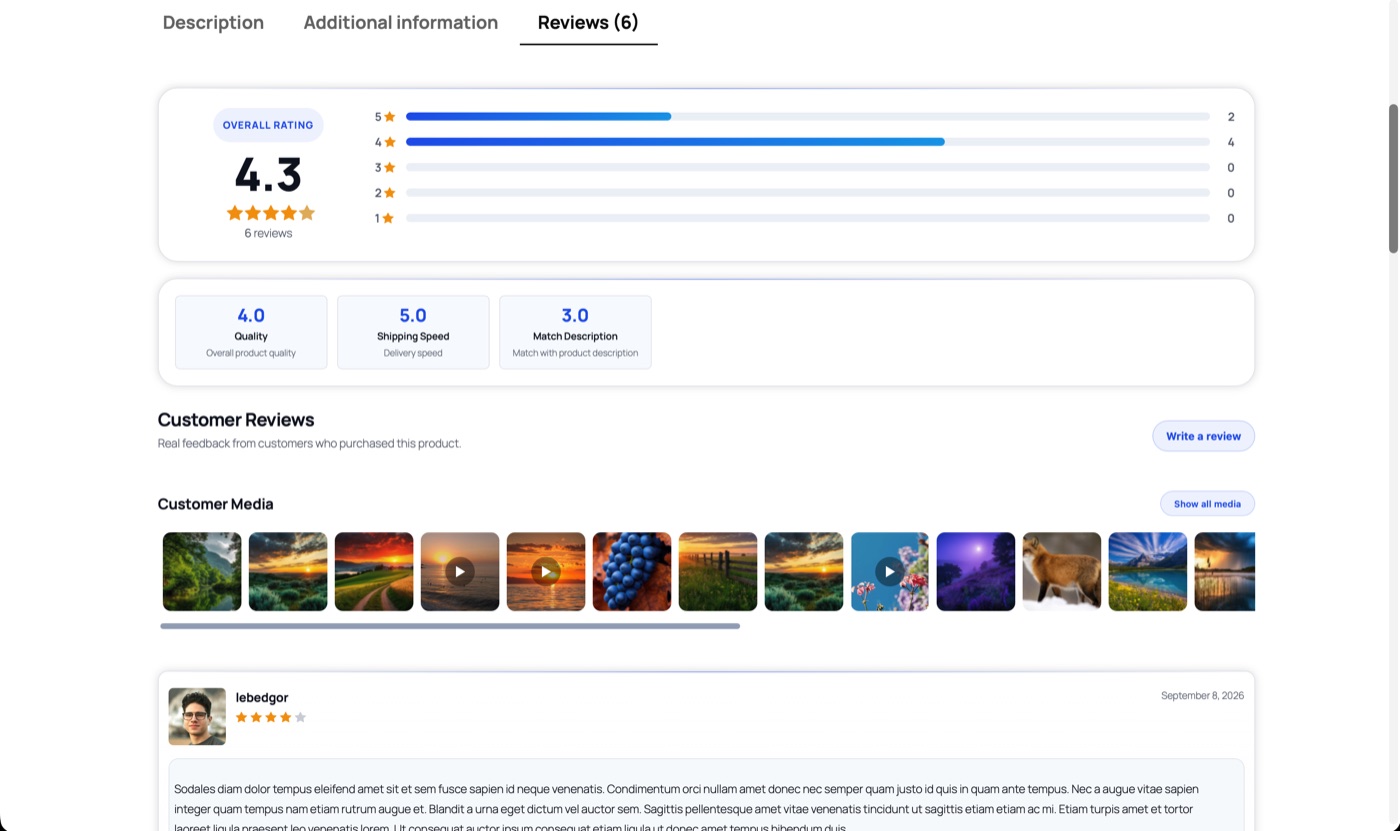Image resolution: width=1400 pixels, height=831 pixels.
Task: Filter reviews by the 5 star bar
Action: coord(808,117)
